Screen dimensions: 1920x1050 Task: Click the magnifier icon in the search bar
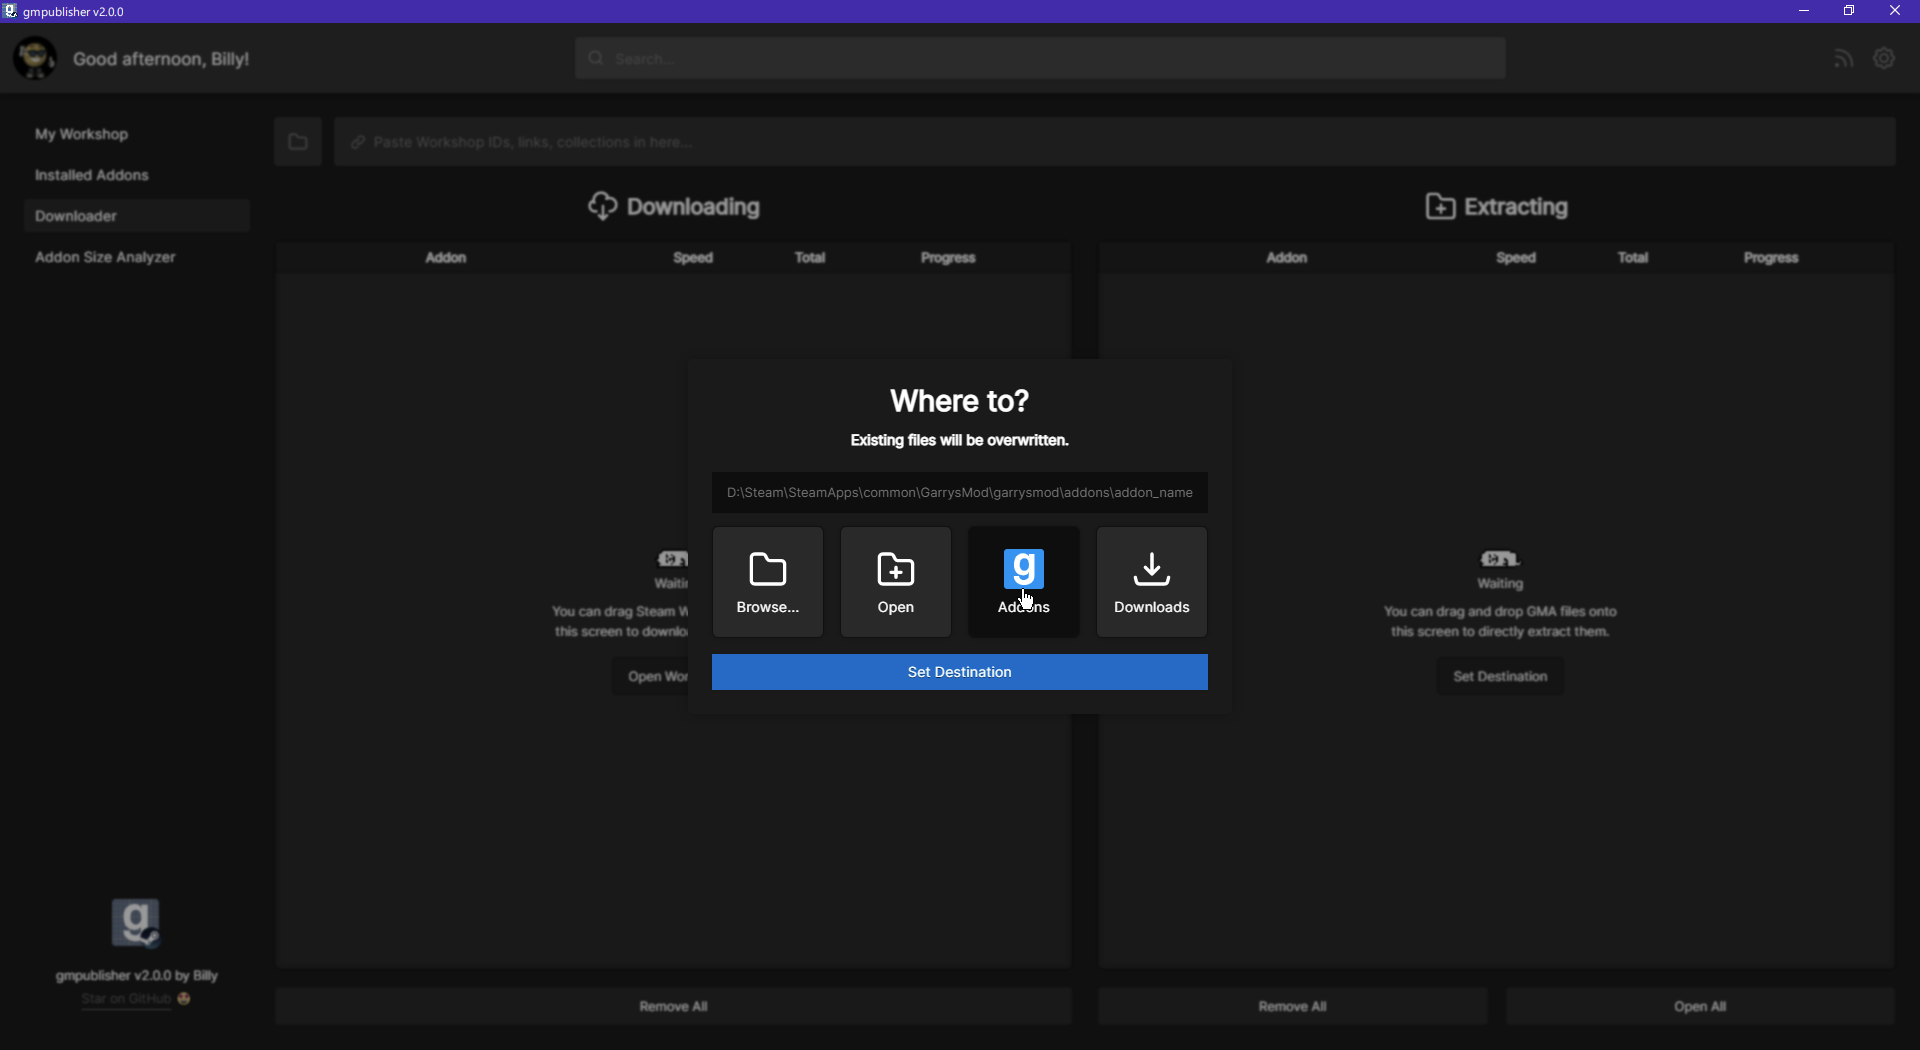[x=596, y=57]
